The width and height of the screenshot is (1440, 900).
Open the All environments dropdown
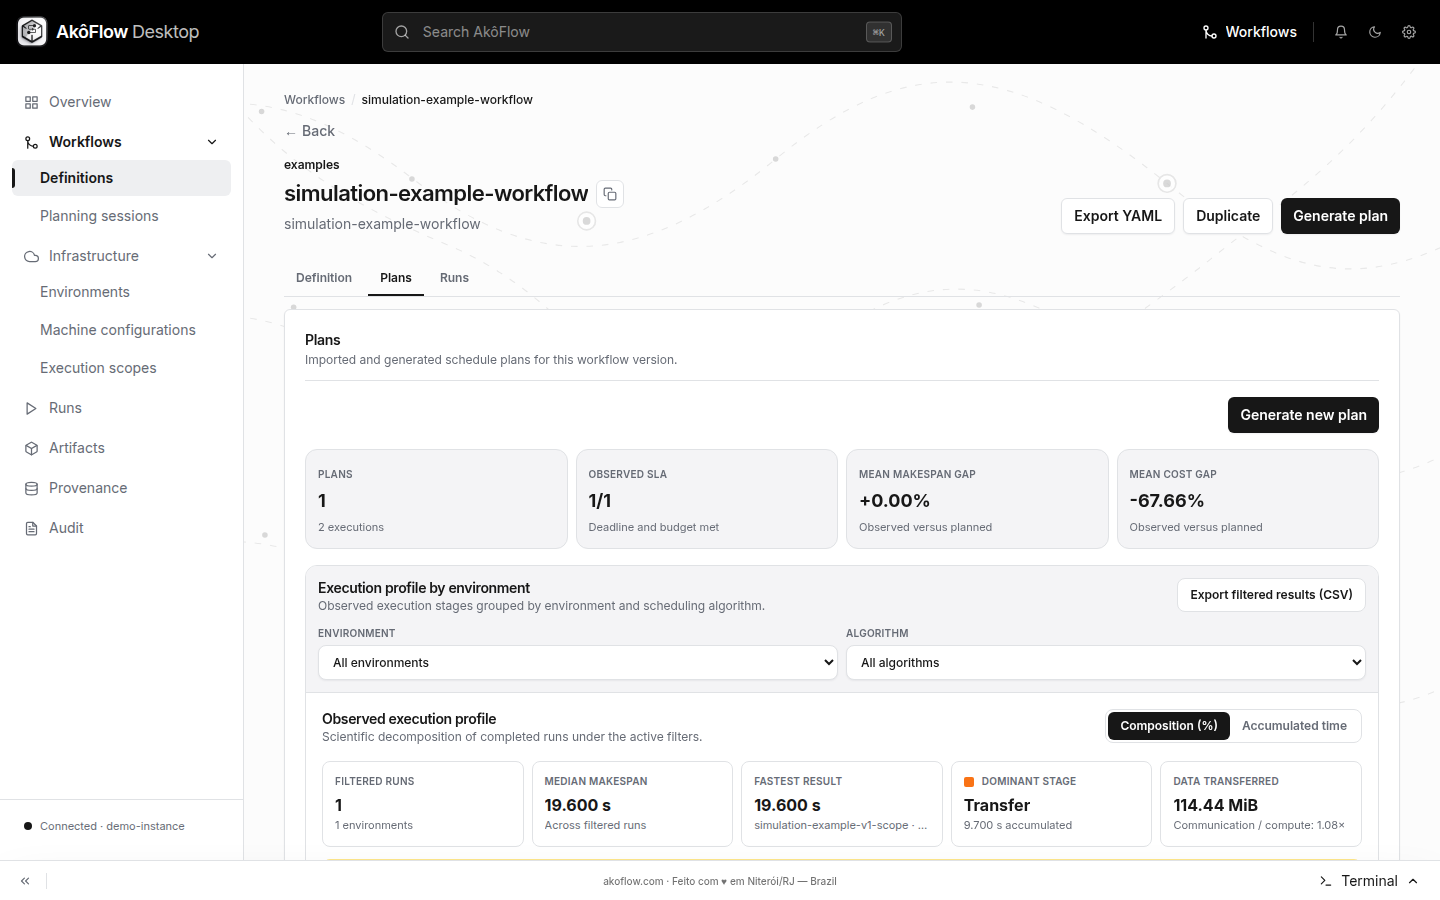[x=578, y=663]
